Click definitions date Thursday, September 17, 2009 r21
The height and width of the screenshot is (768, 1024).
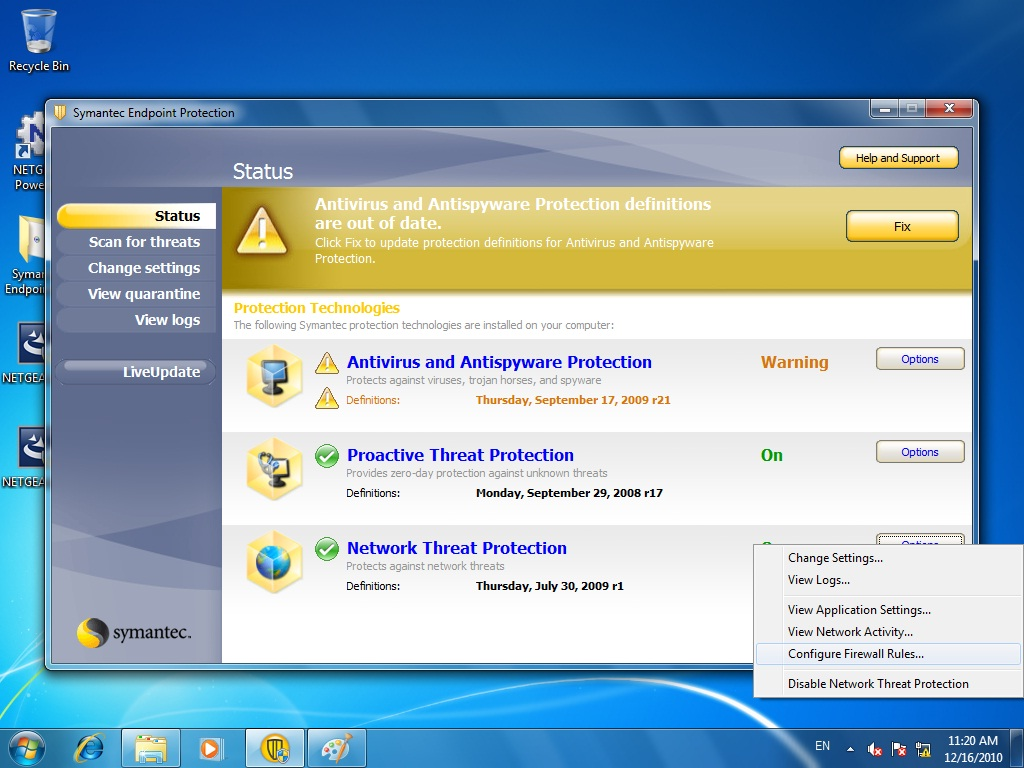tap(573, 400)
